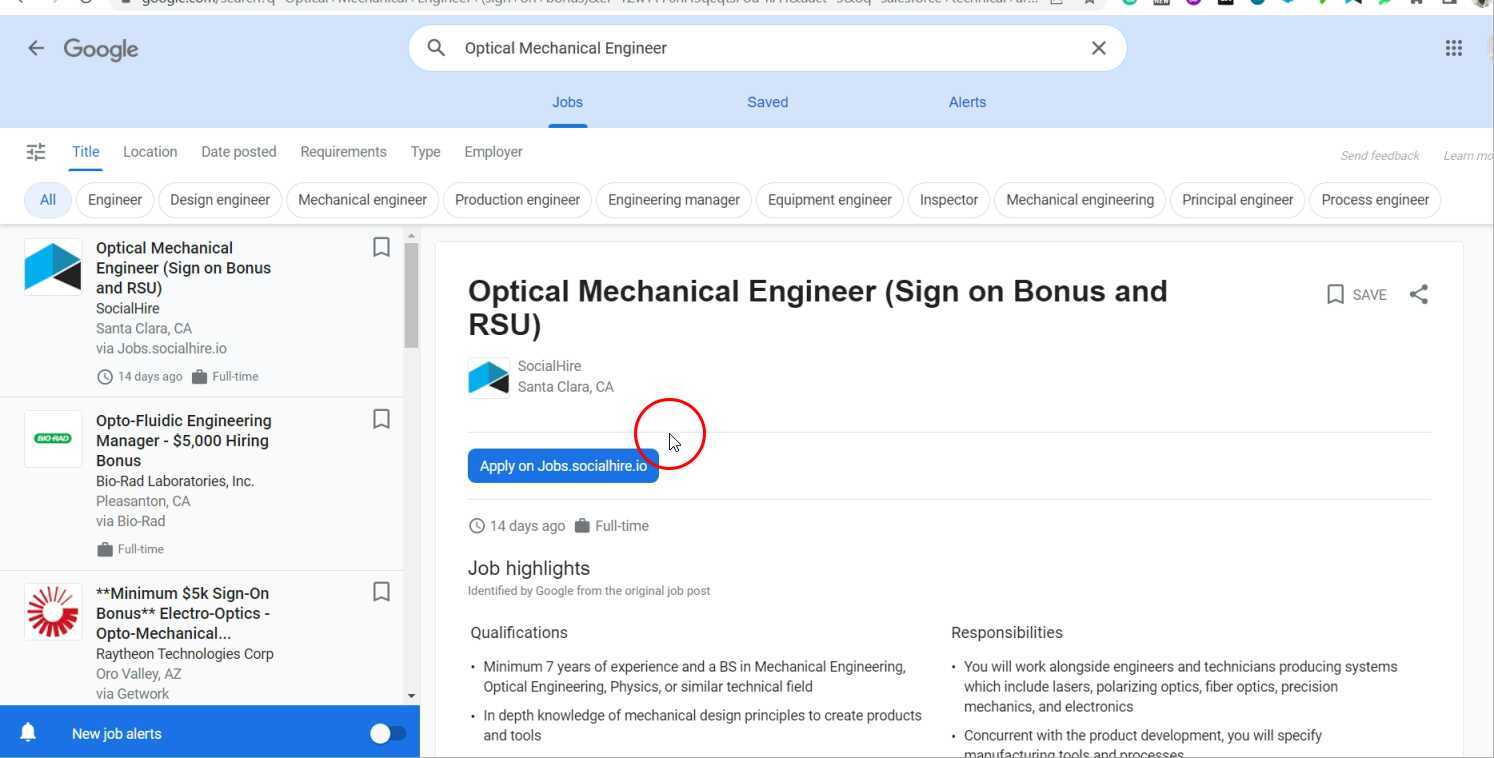Open the Opto-Fluidic Engineering Manager job title

183,440
